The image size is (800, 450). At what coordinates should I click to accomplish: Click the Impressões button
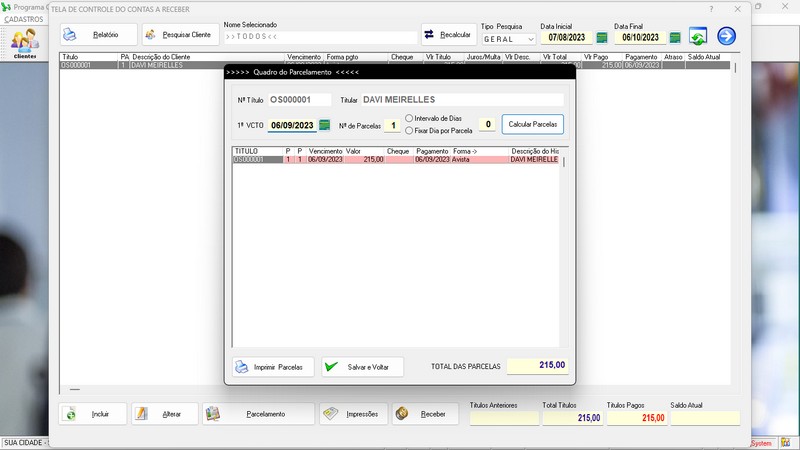coord(354,414)
